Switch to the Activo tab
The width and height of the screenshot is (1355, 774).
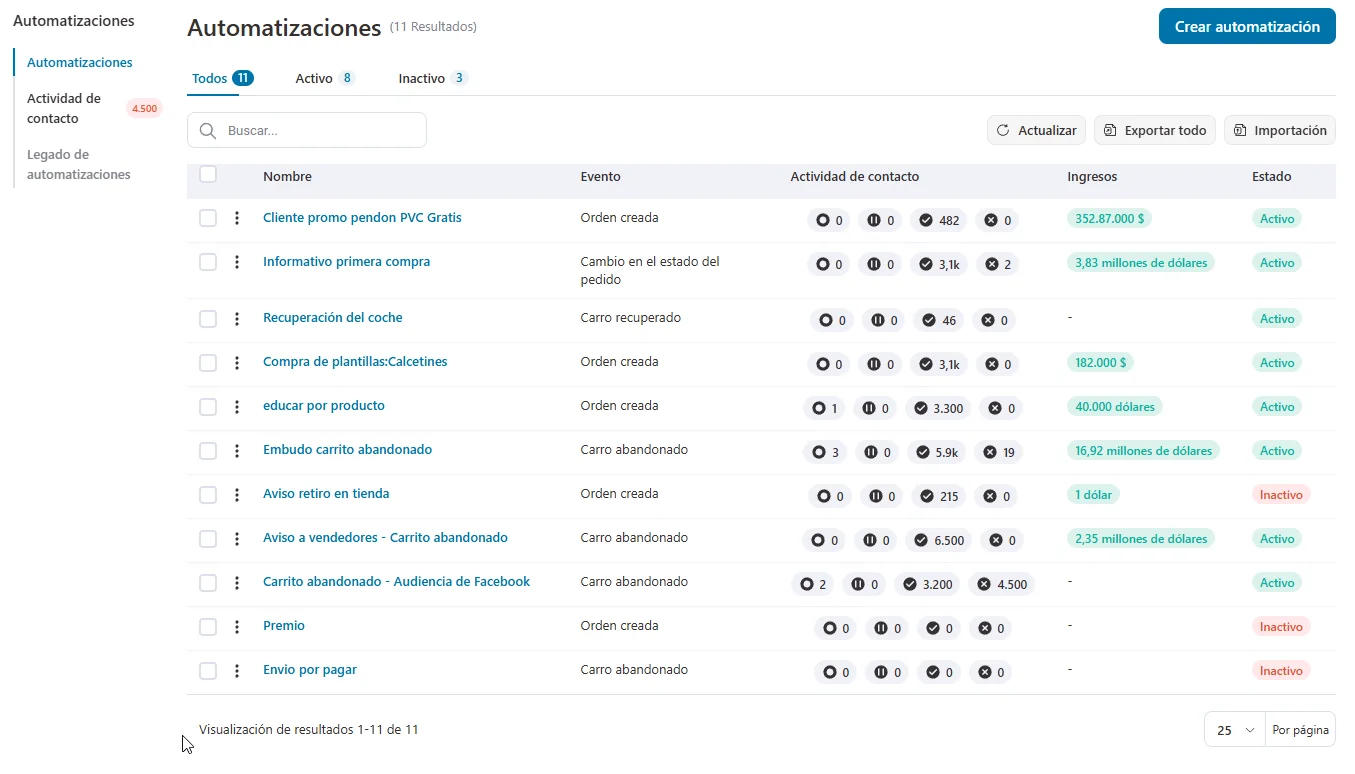[313, 77]
